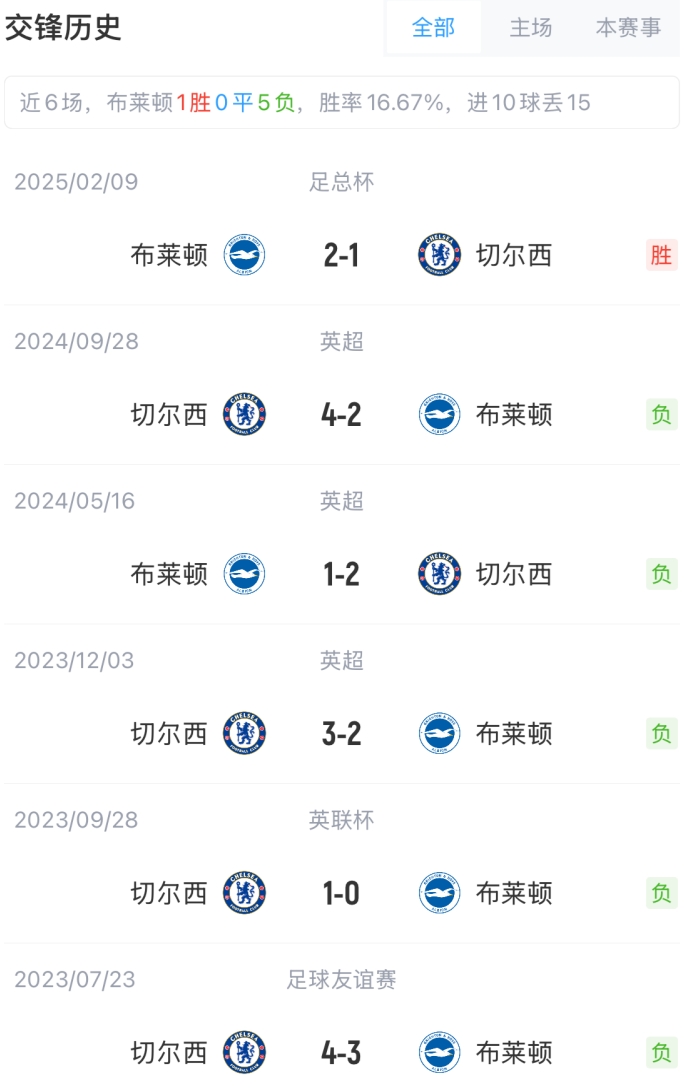Viewport: 684px width, 1089px height.
Task: Tap Chelsea crest in 2025/02/09 match
Action: coord(440,256)
